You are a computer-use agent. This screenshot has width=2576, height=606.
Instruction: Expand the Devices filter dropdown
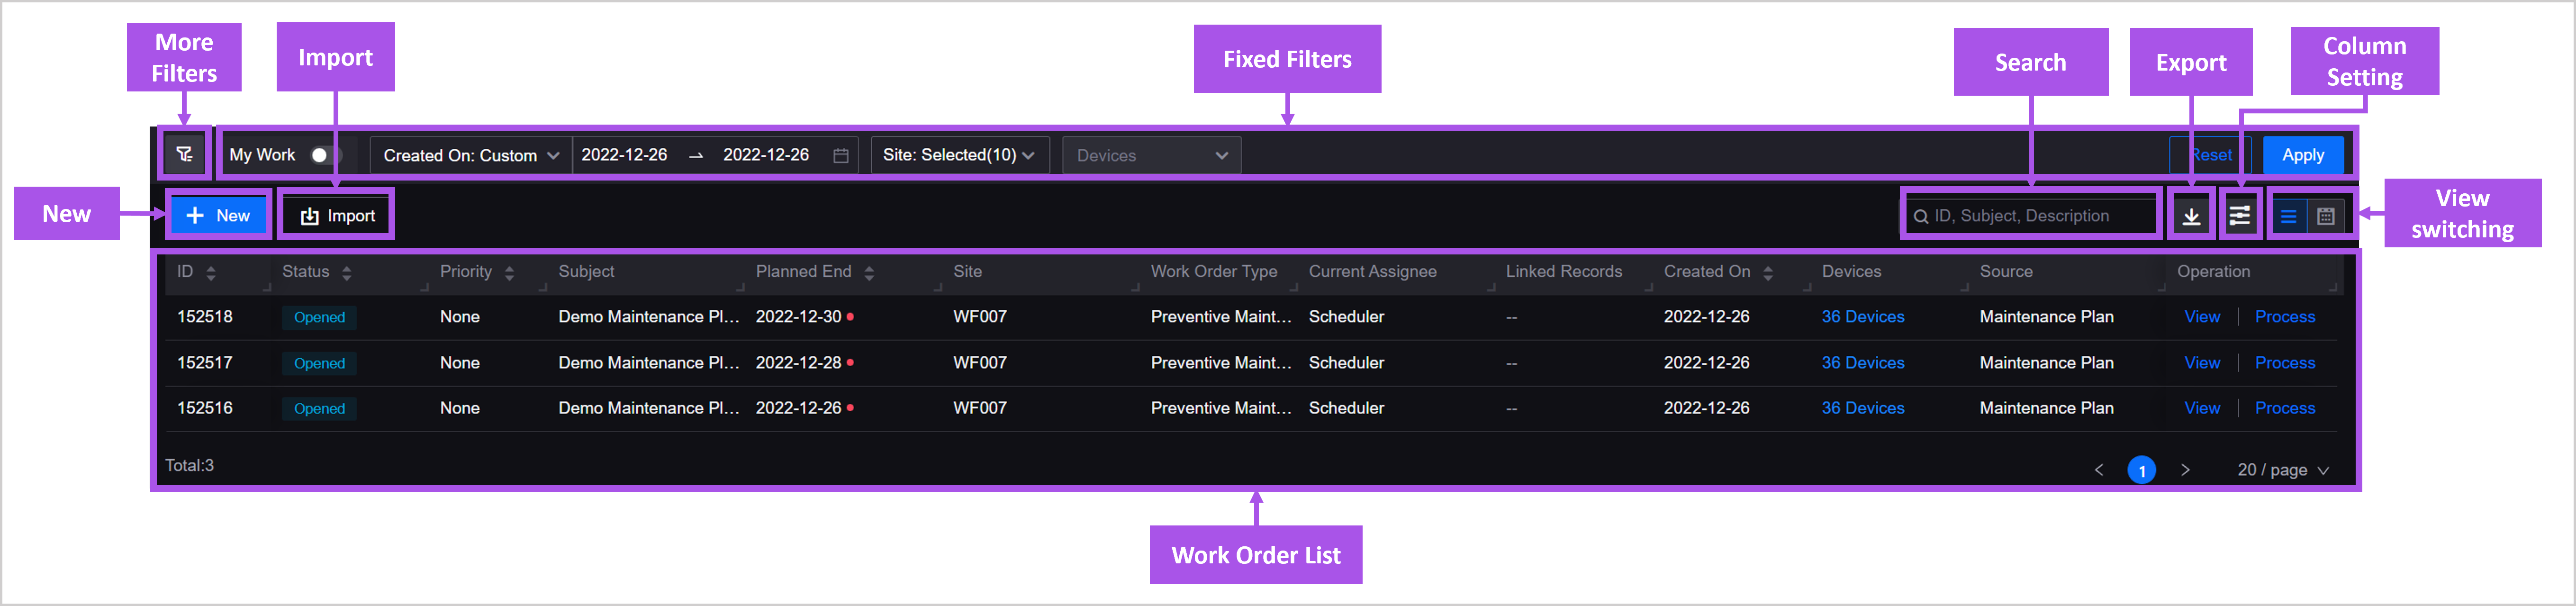(x=1150, y=155)
